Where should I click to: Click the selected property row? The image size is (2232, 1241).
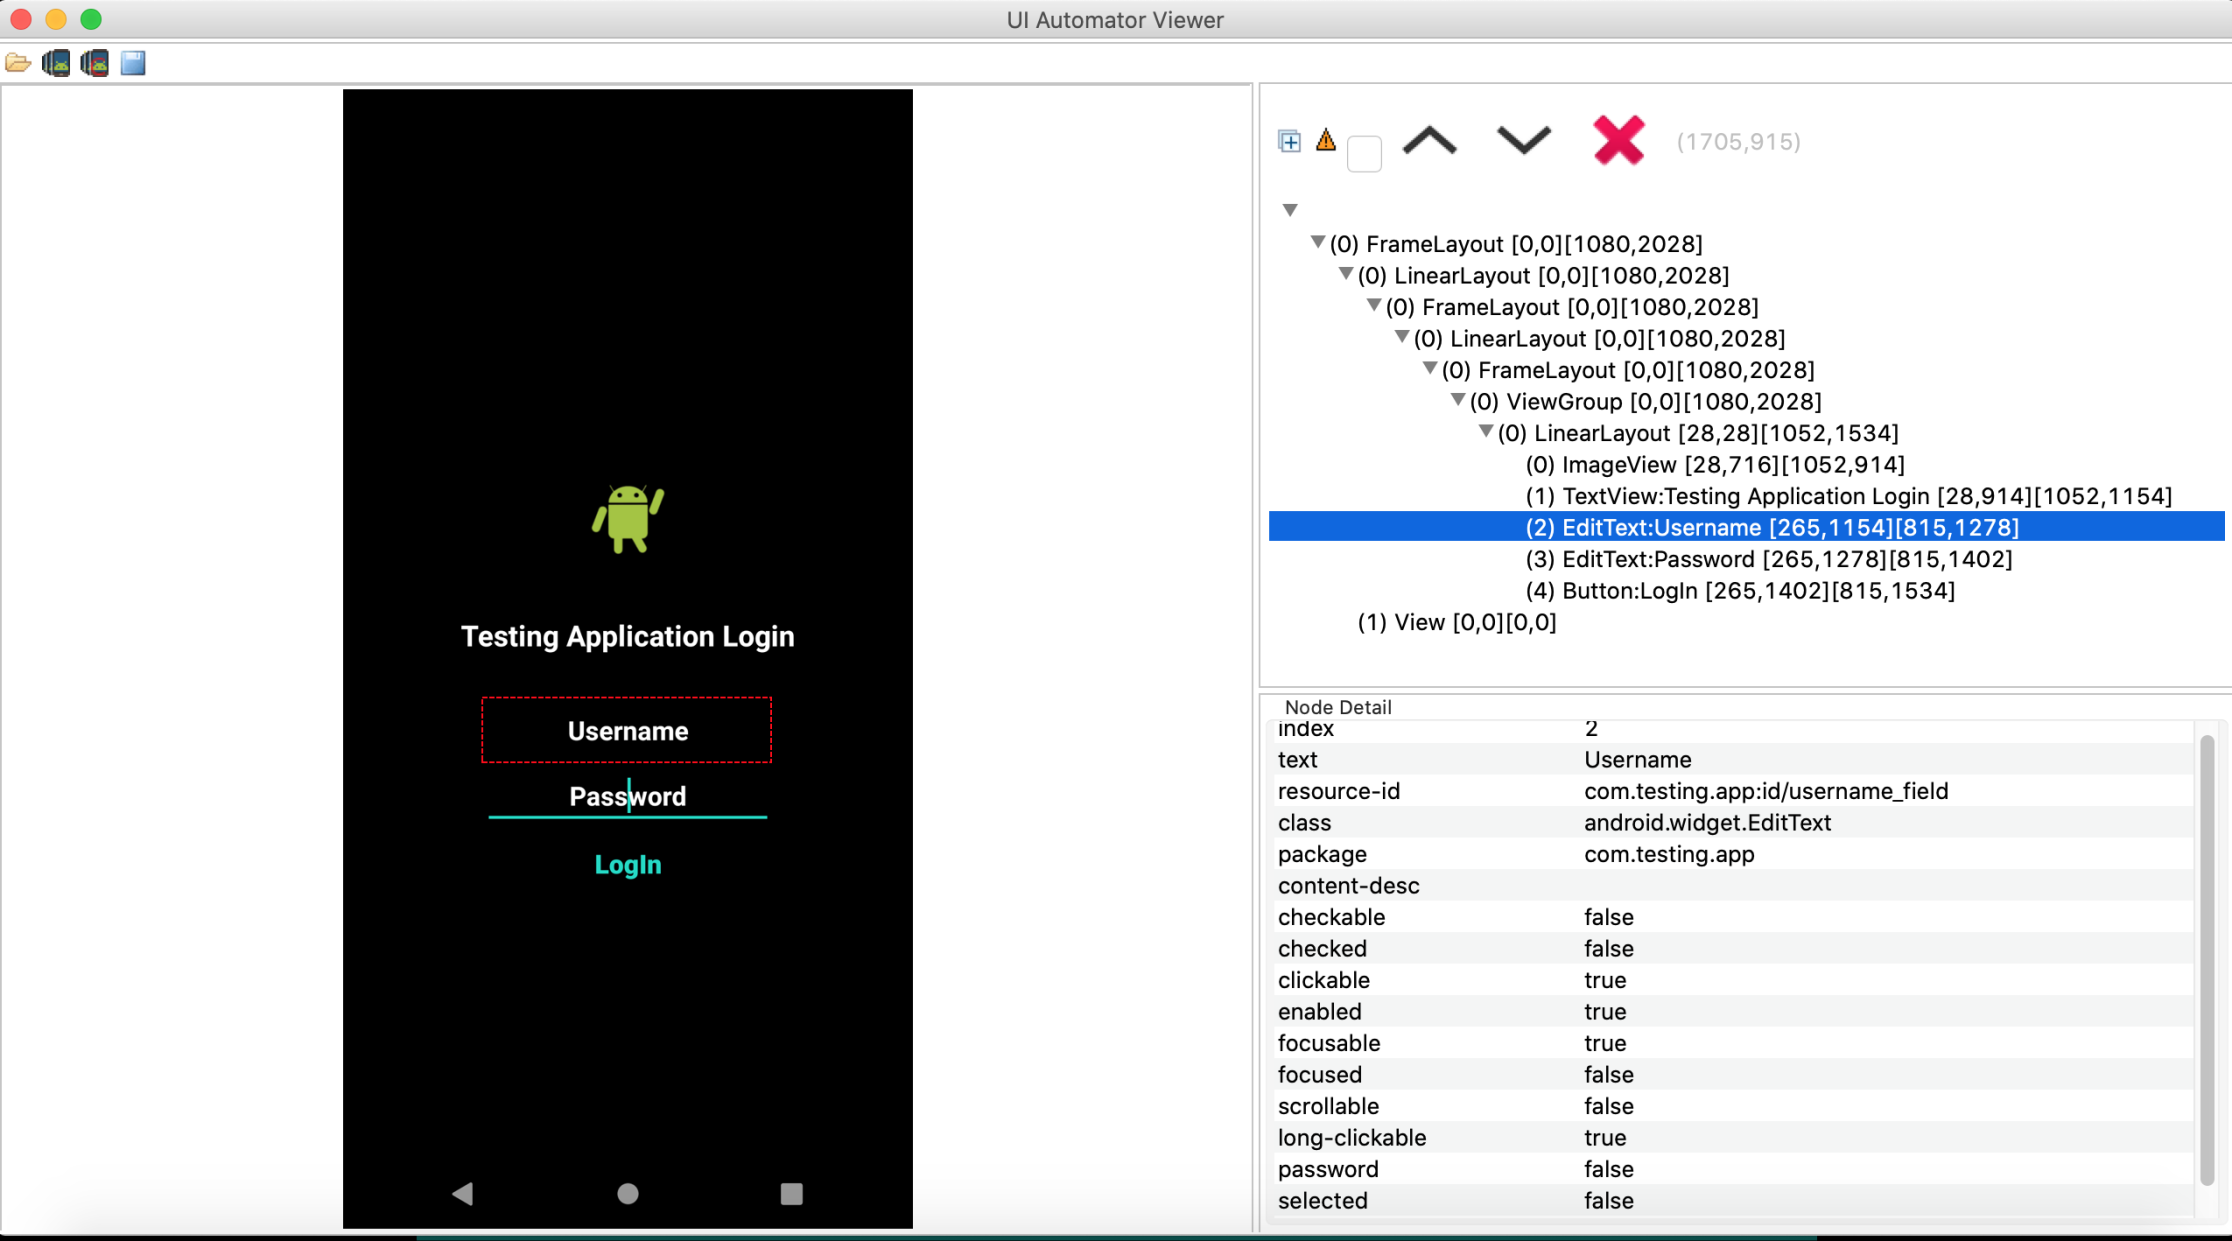coord(1732,1201)
